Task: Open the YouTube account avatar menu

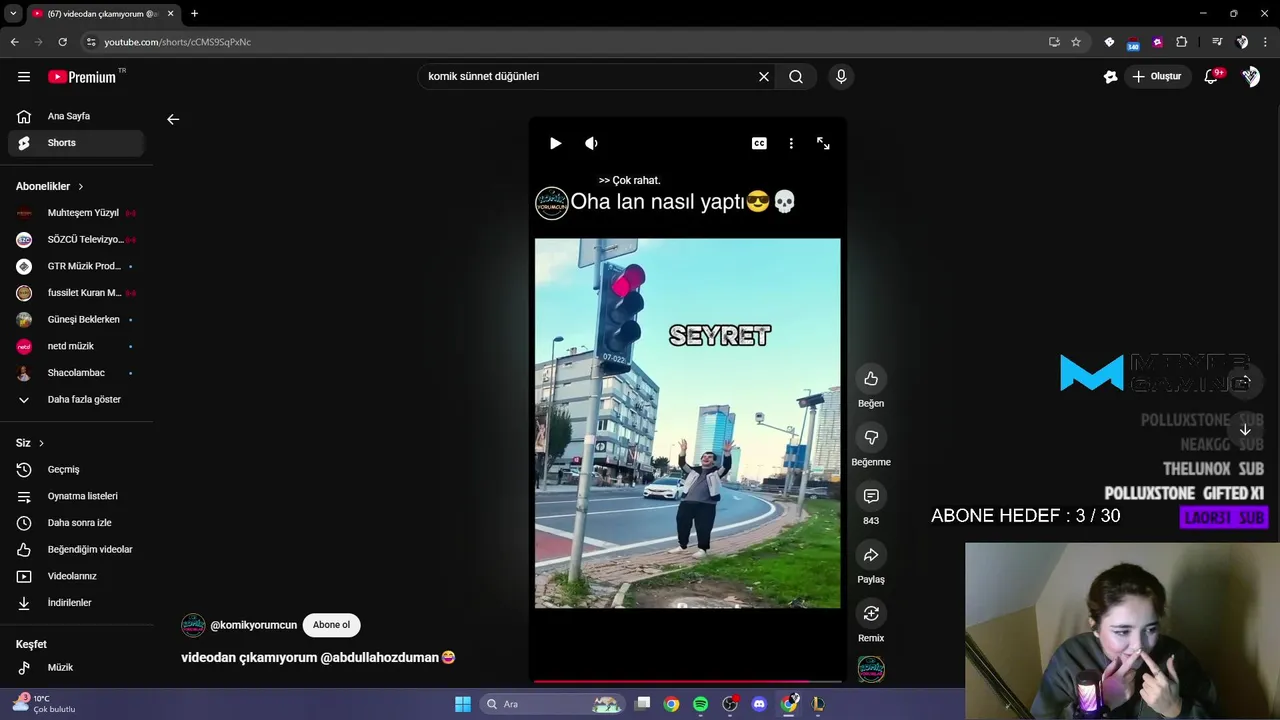Action: click(x=1251, y=77)
